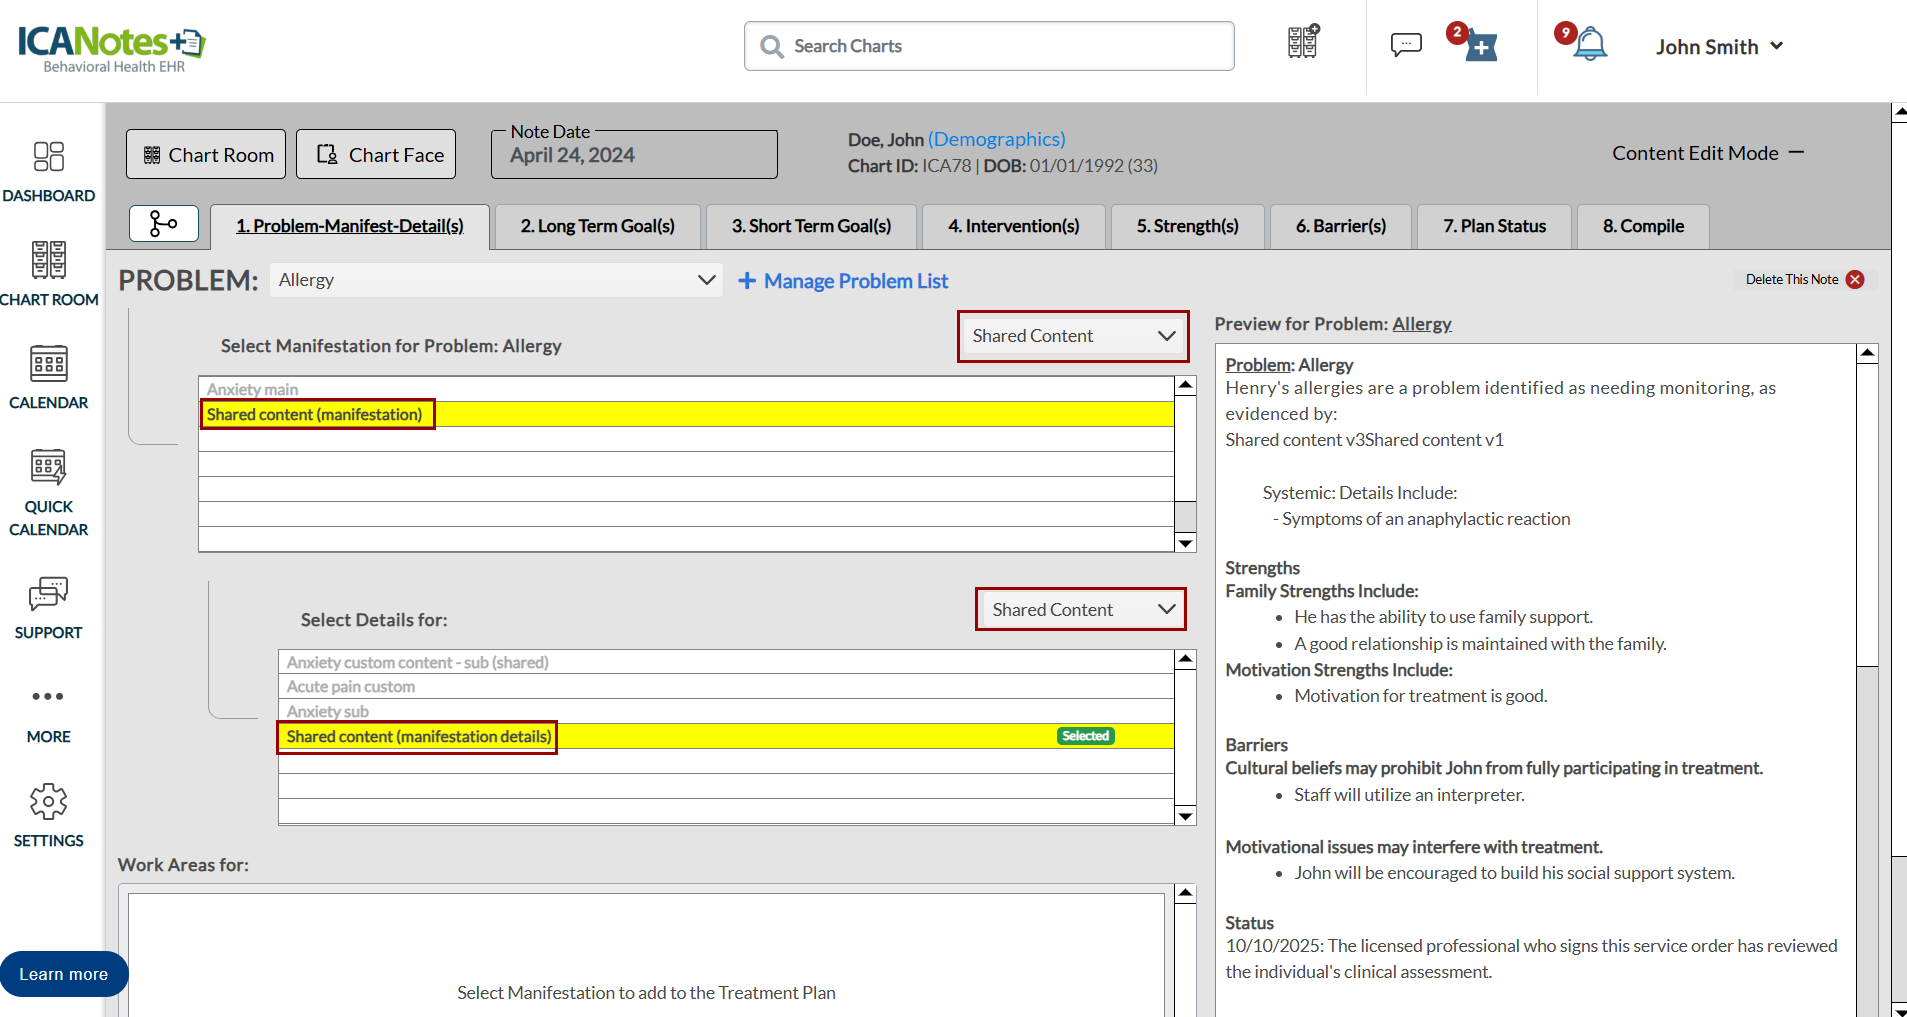The height and width of the screenshot is (1017, 1907).
Task: Open John Smith user menu
Action: 1718,47
